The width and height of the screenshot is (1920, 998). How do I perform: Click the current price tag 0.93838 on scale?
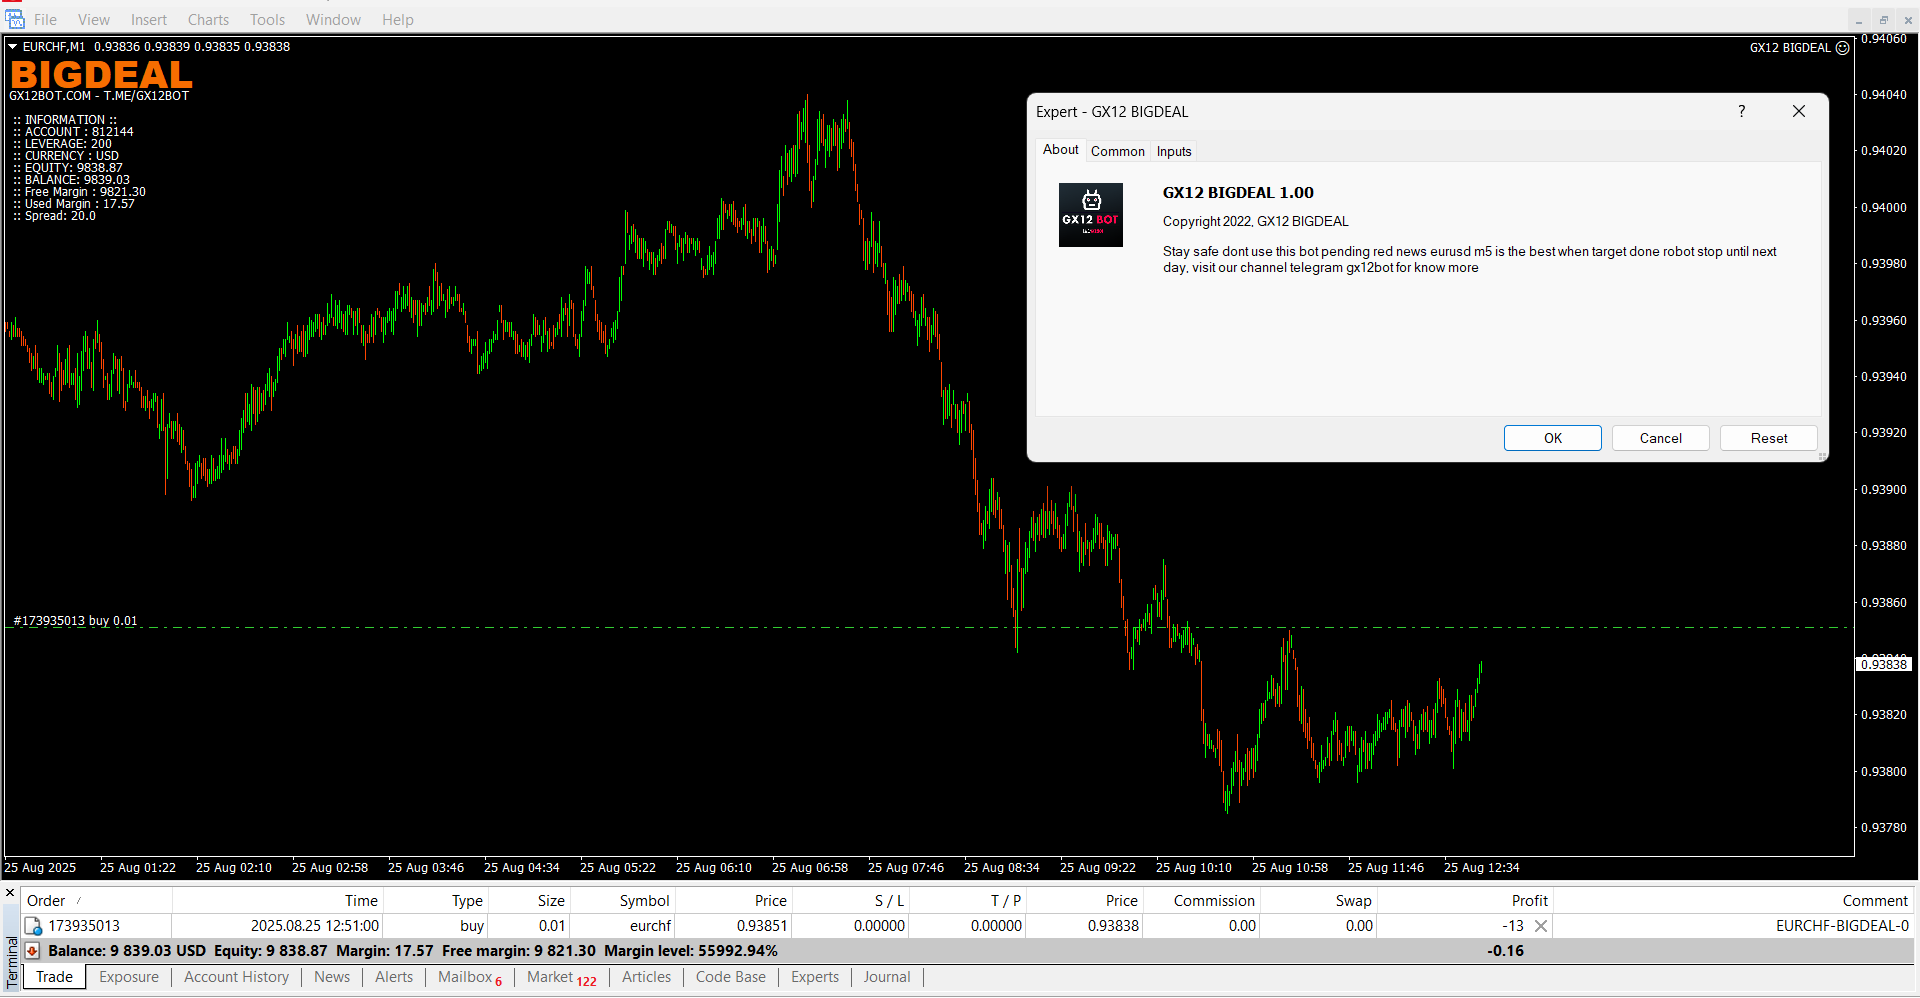(1884, 664)
